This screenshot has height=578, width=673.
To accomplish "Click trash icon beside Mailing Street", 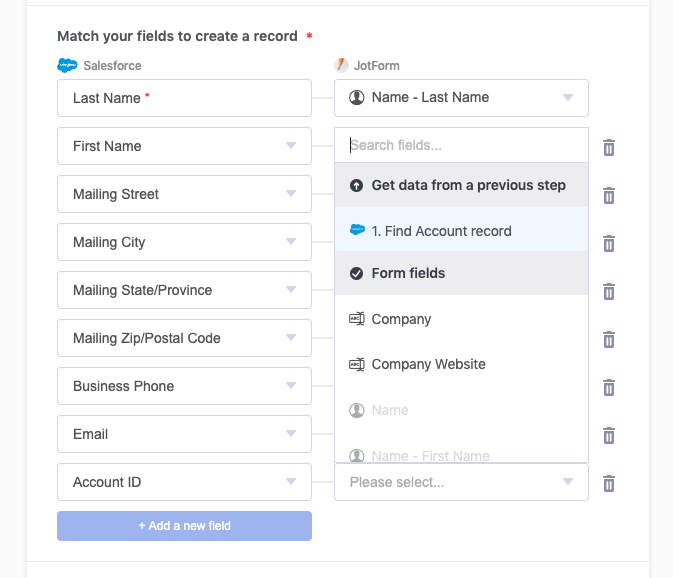I will pos(608,196).
